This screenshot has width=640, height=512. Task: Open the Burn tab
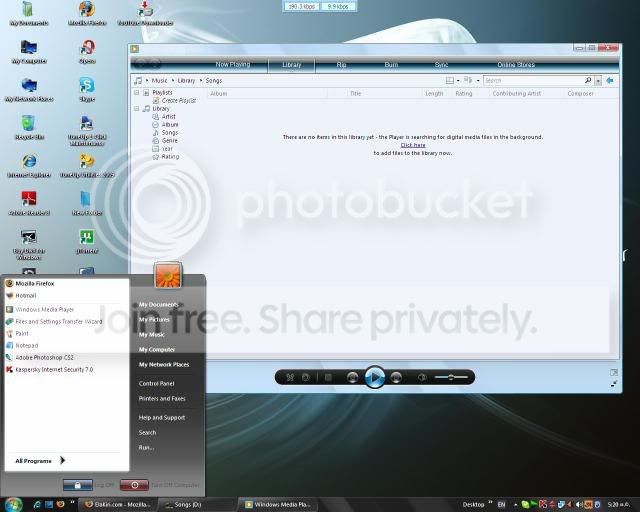391,65
